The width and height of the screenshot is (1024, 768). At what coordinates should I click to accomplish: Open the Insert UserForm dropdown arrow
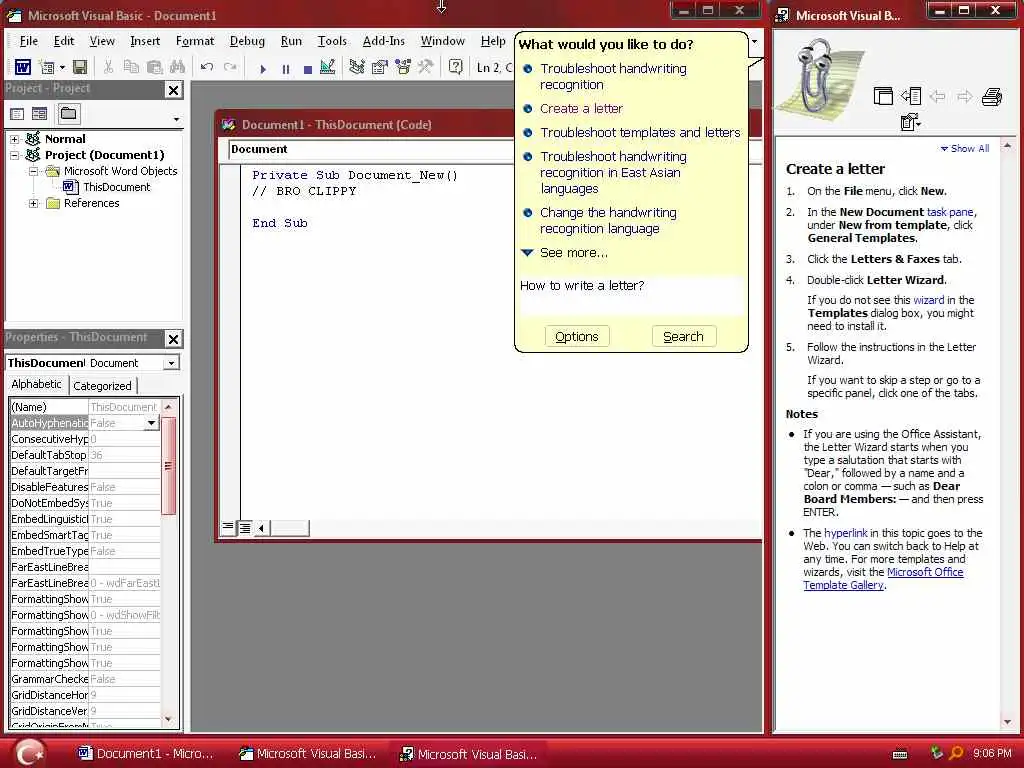click(x=62, y=67)
